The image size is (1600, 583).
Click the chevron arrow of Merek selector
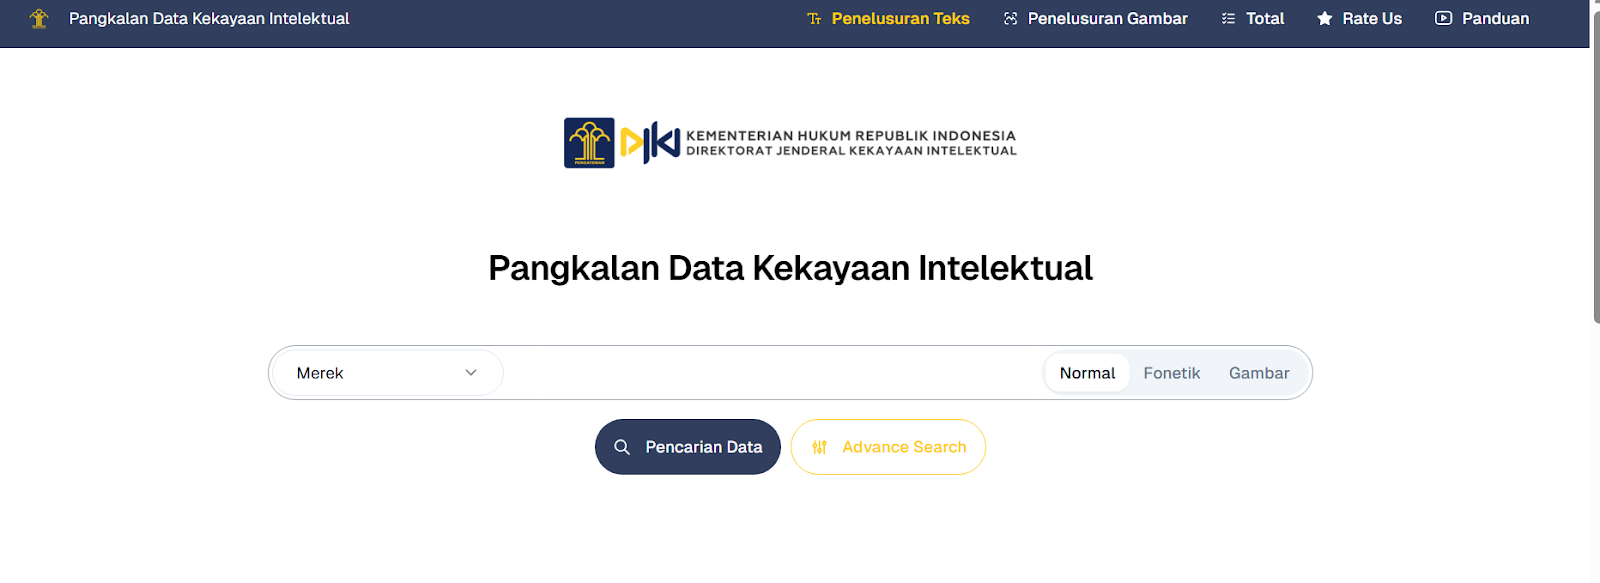(x=471, y=373)
